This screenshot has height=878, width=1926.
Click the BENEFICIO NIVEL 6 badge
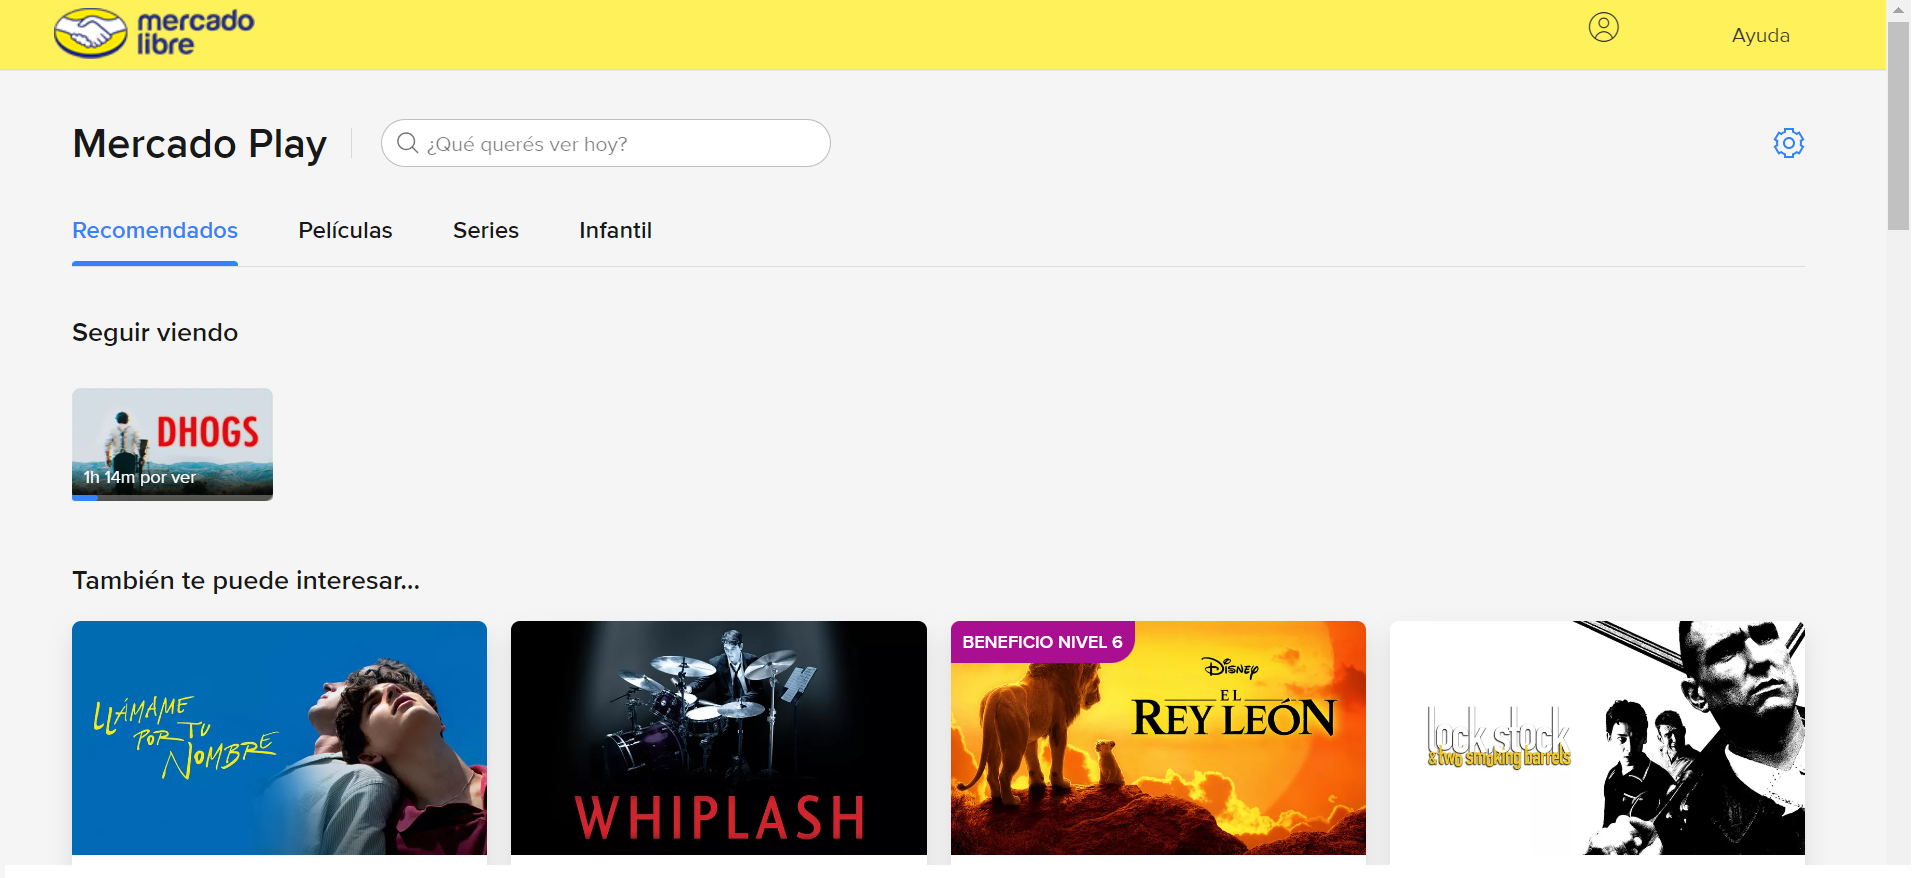click(1042, 642)
